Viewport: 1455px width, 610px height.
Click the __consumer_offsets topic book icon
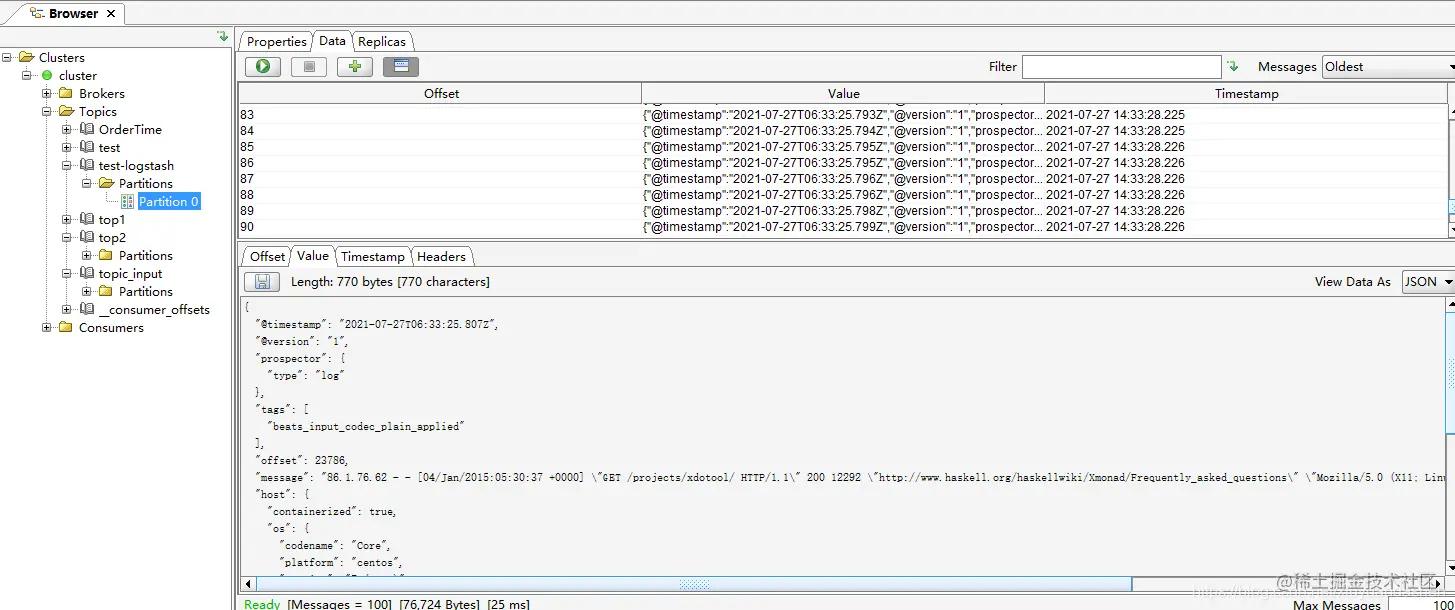pos(87,309)
